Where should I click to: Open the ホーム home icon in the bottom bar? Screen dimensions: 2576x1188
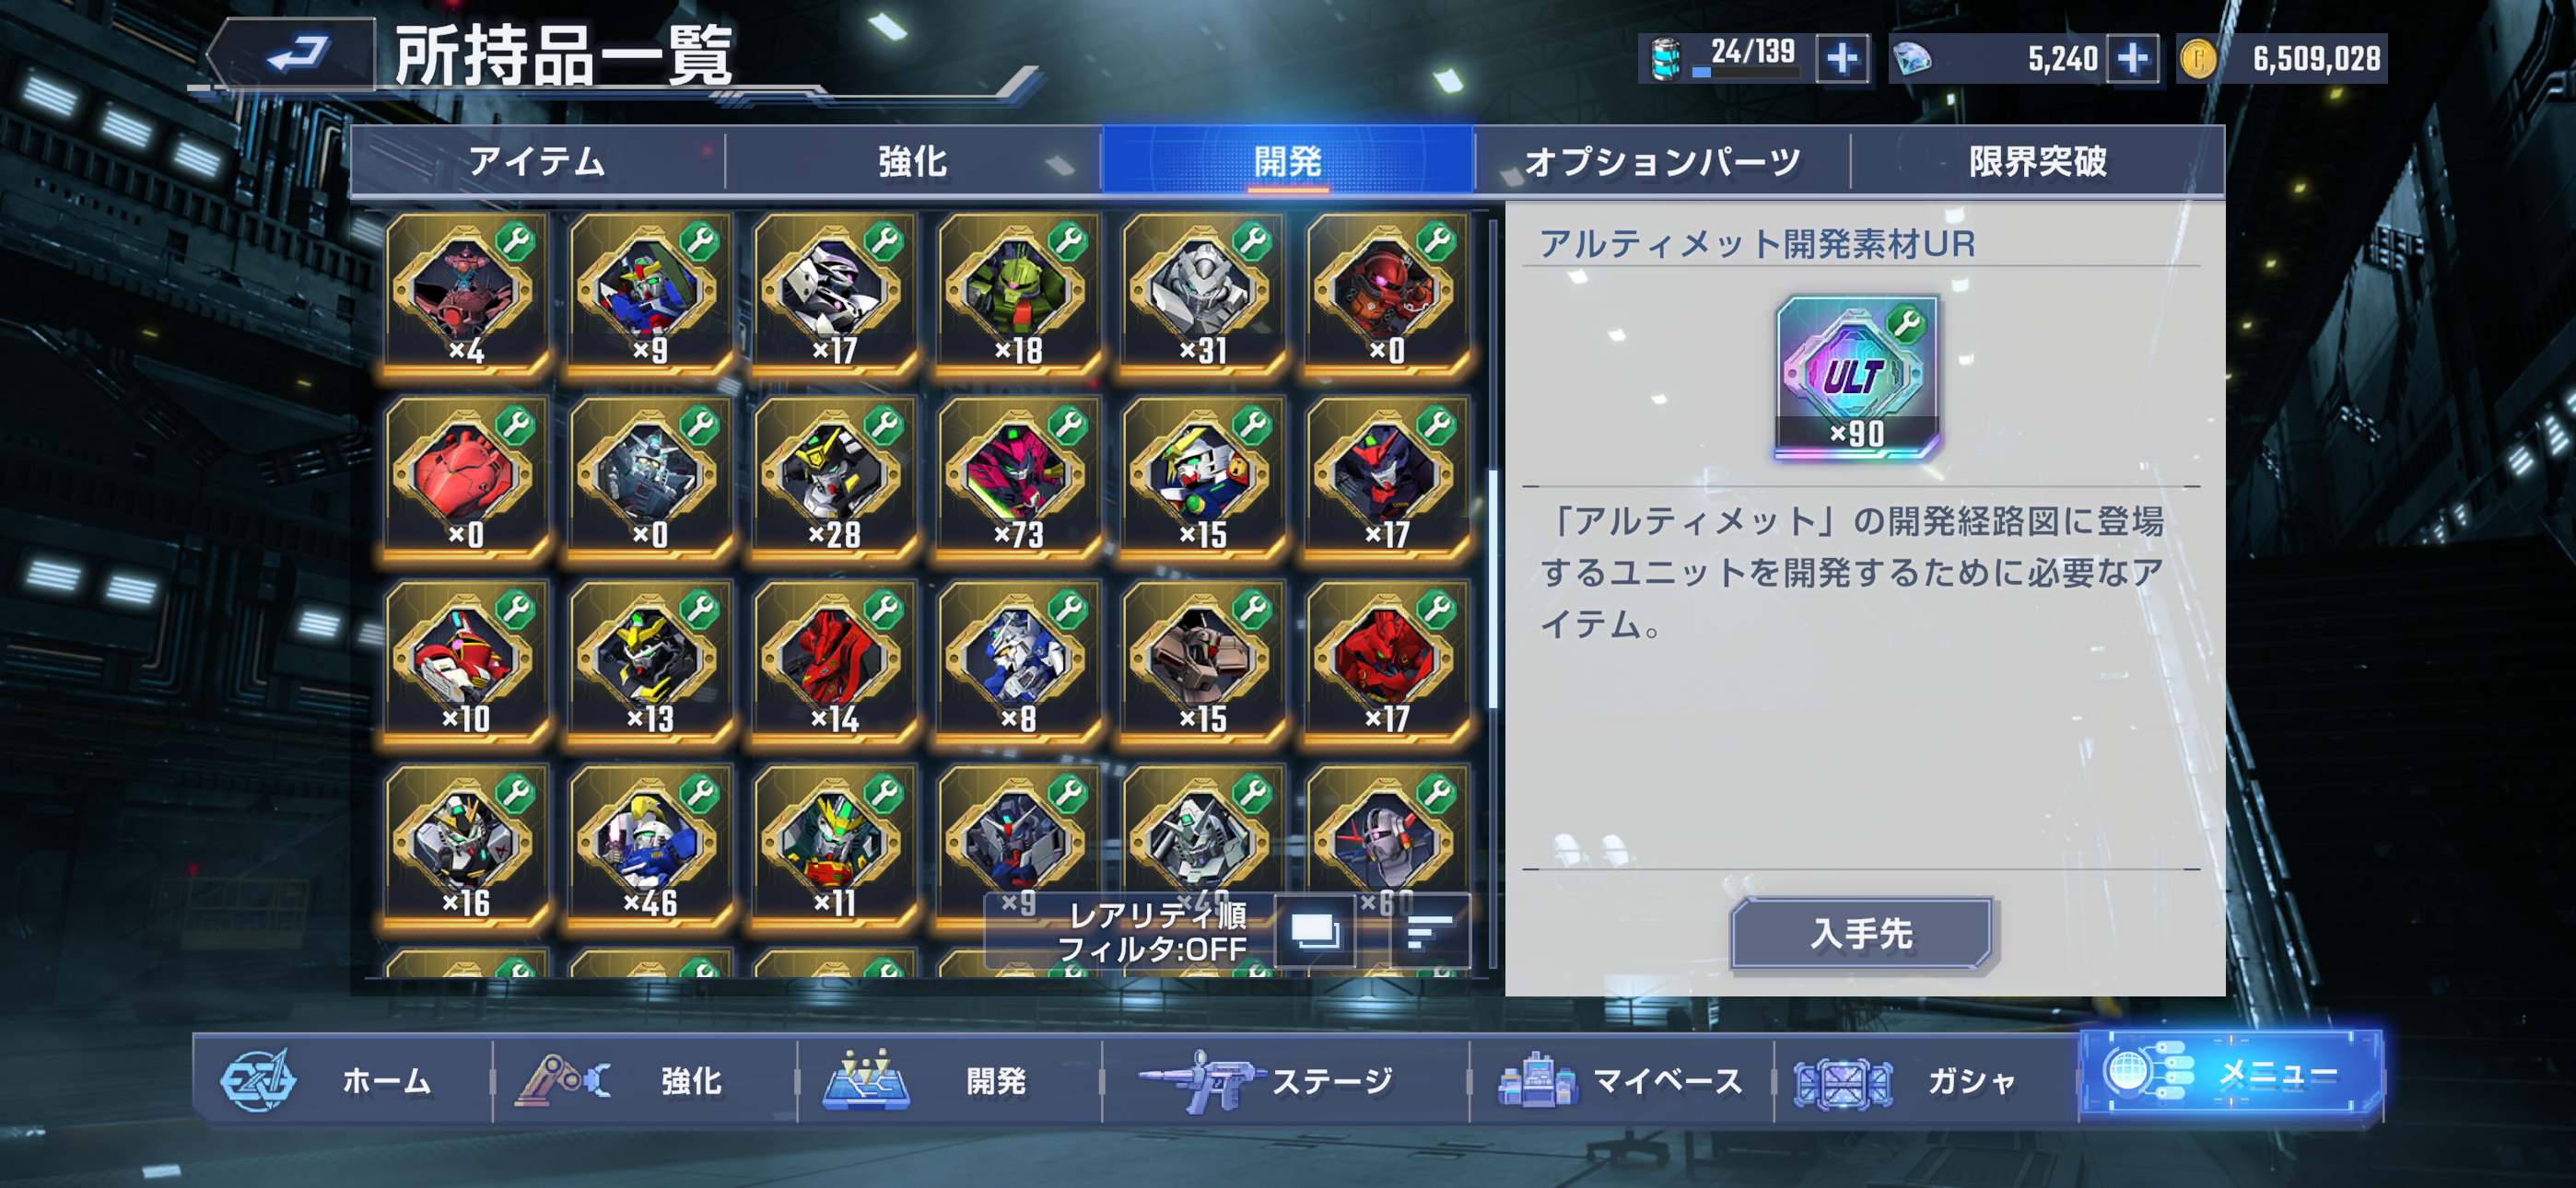(259, 1081)
